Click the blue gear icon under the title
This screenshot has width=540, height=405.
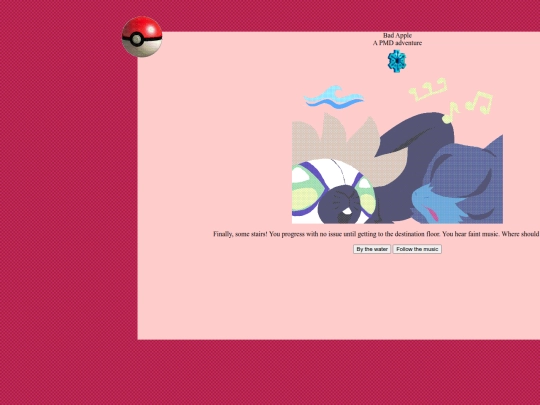[x=397, y=61]
